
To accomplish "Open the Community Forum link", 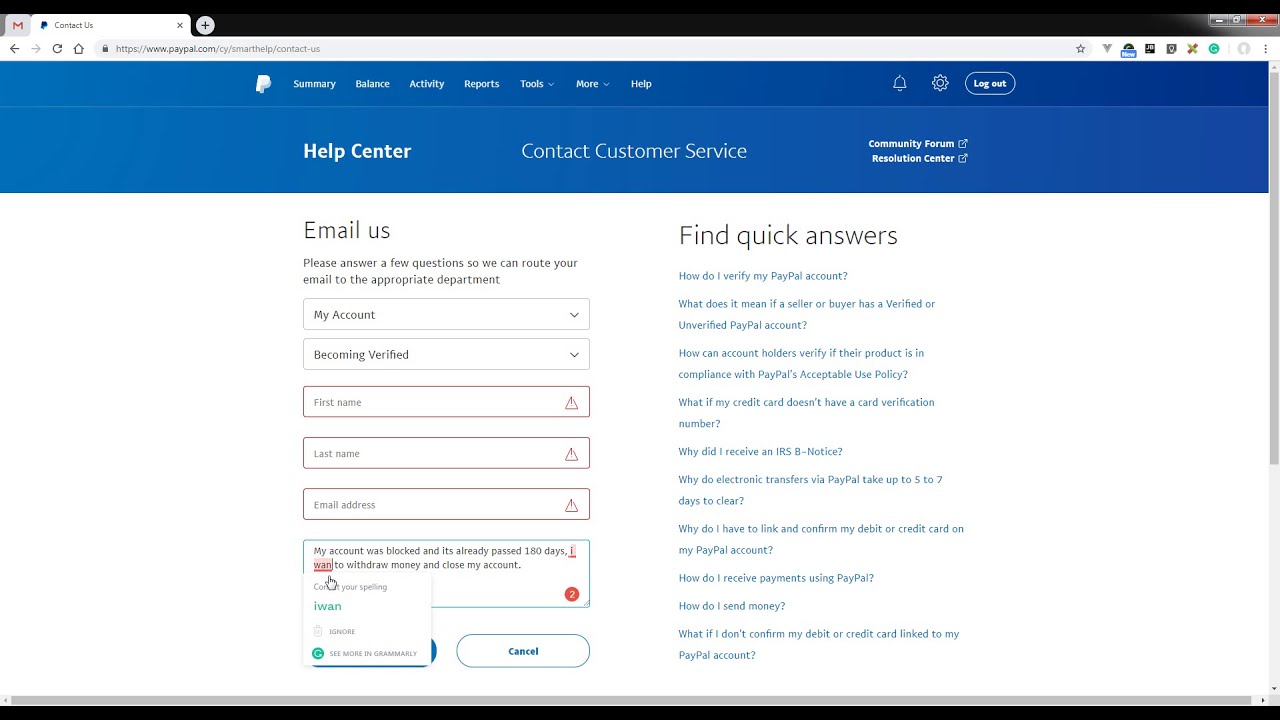I will [x=917, y=144].
